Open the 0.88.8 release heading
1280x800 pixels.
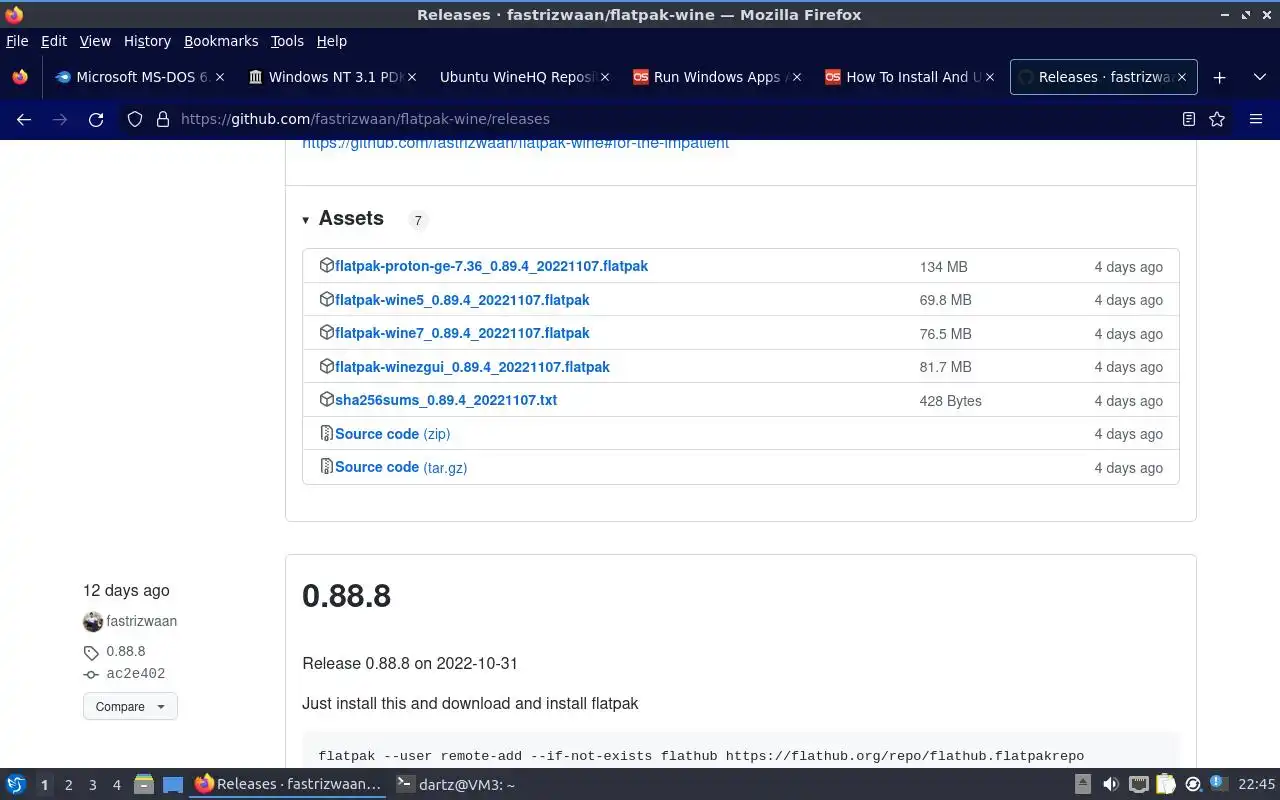pyautogui.click(x=346, y=596)
